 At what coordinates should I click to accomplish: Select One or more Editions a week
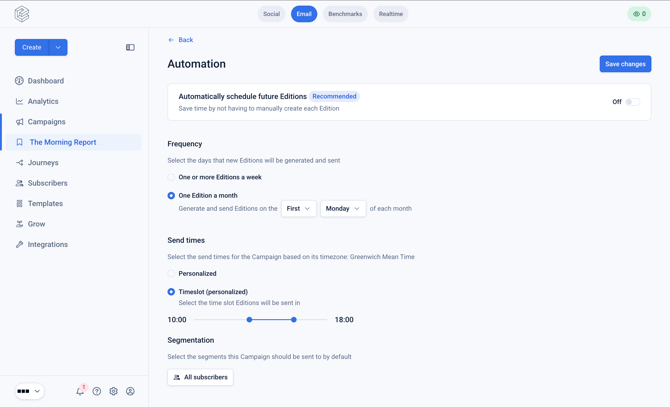pos(171,177)
